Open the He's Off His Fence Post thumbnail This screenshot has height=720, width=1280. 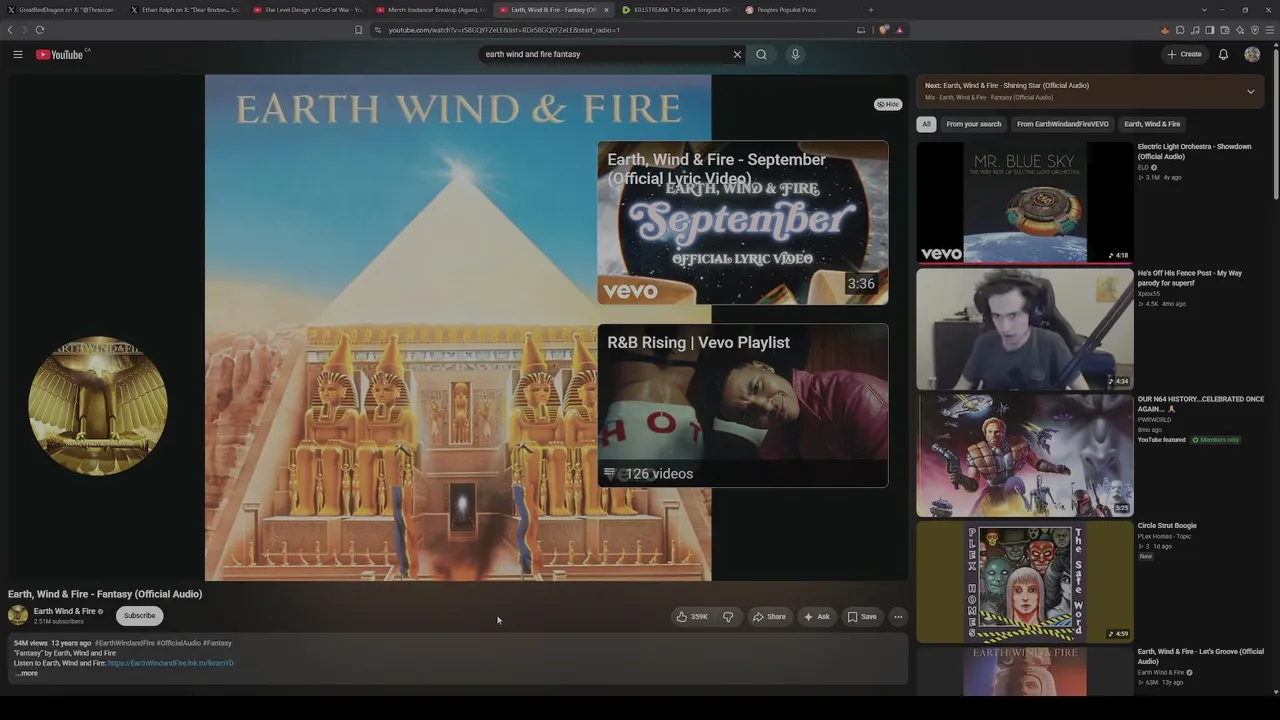click(x=1025, y=329)
